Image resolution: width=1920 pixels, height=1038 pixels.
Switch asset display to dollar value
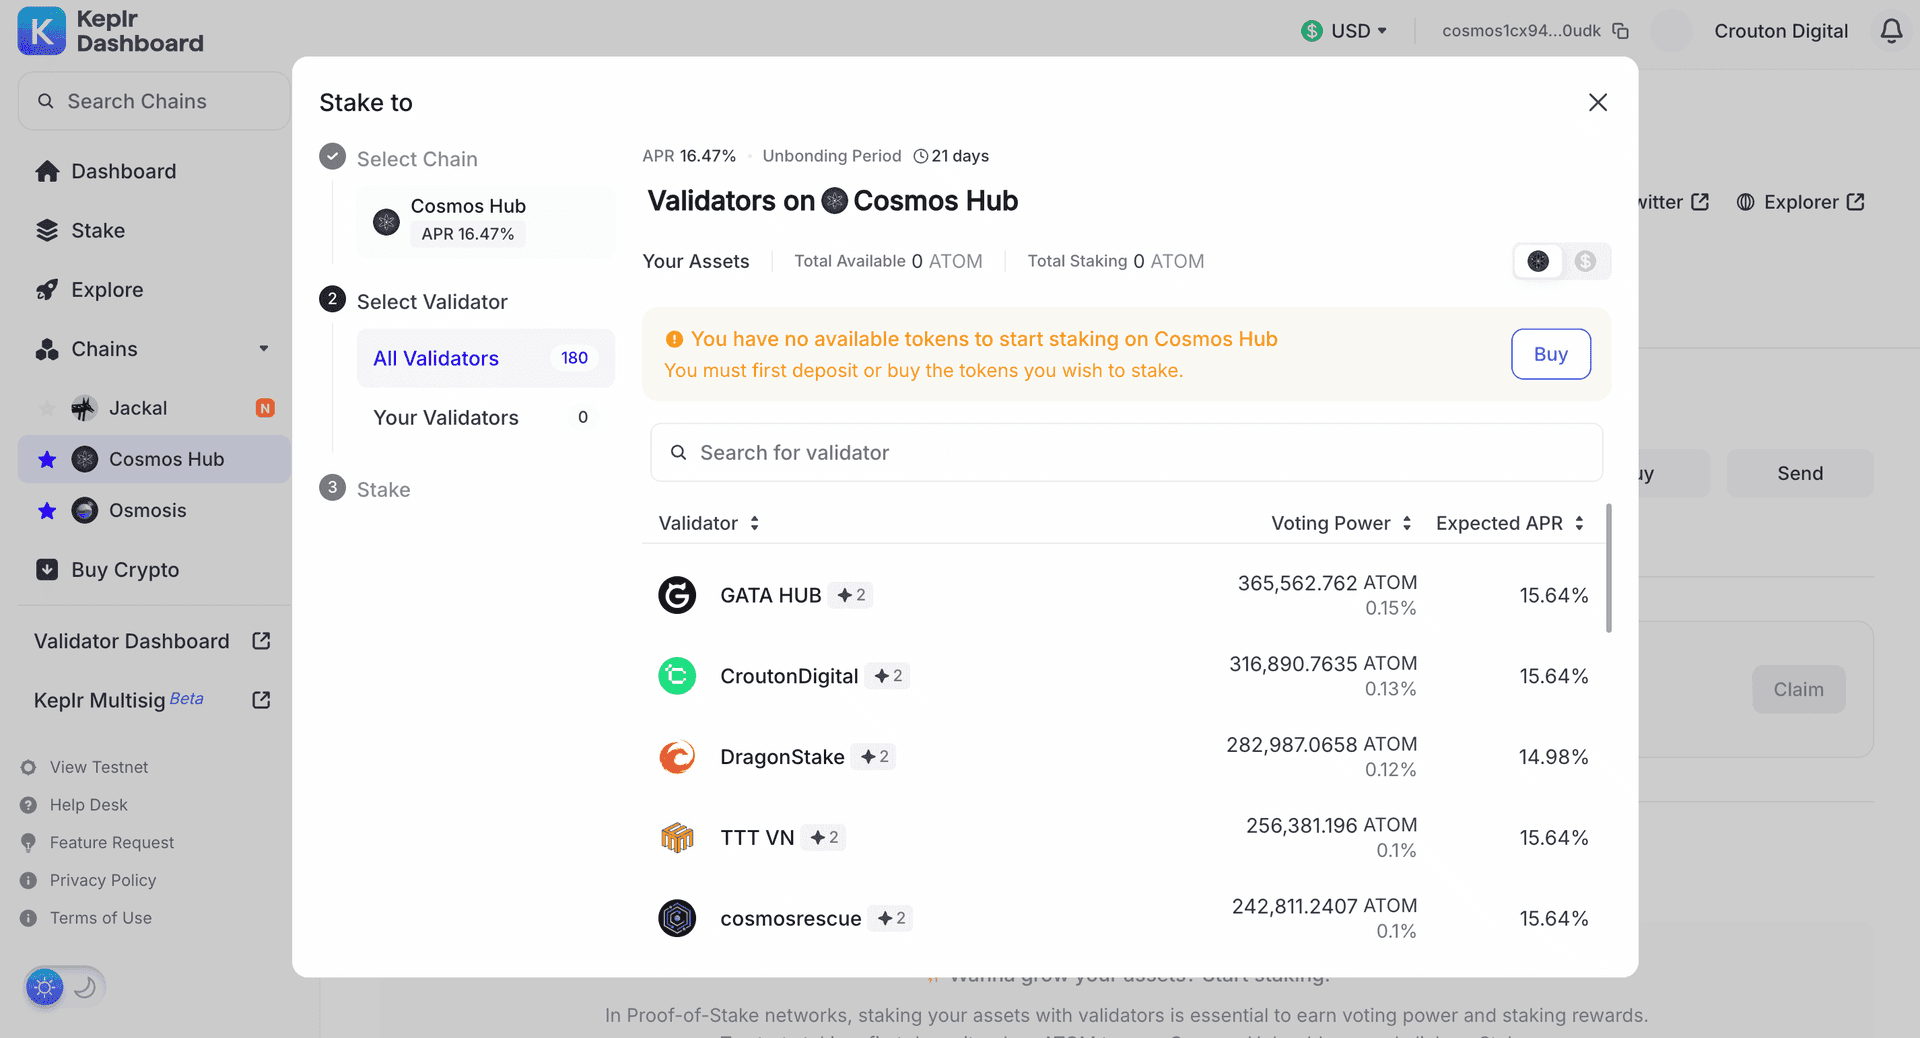(x=1585, y=261)
